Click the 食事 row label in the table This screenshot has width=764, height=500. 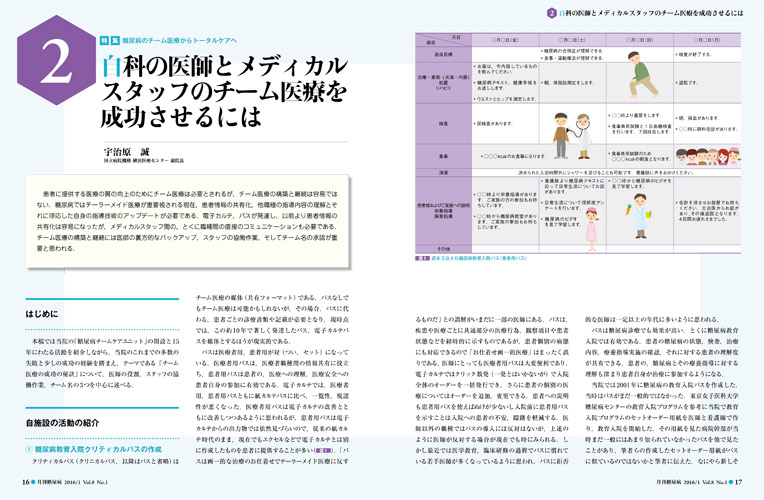tap(443, 156)
